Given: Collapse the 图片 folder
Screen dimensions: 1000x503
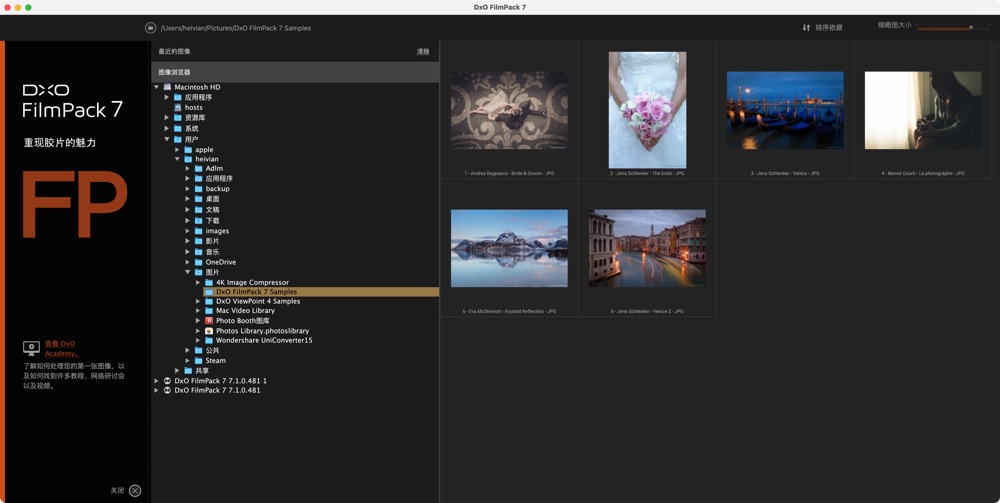Looking at the screenshot, I should click(x=188, y=272).
